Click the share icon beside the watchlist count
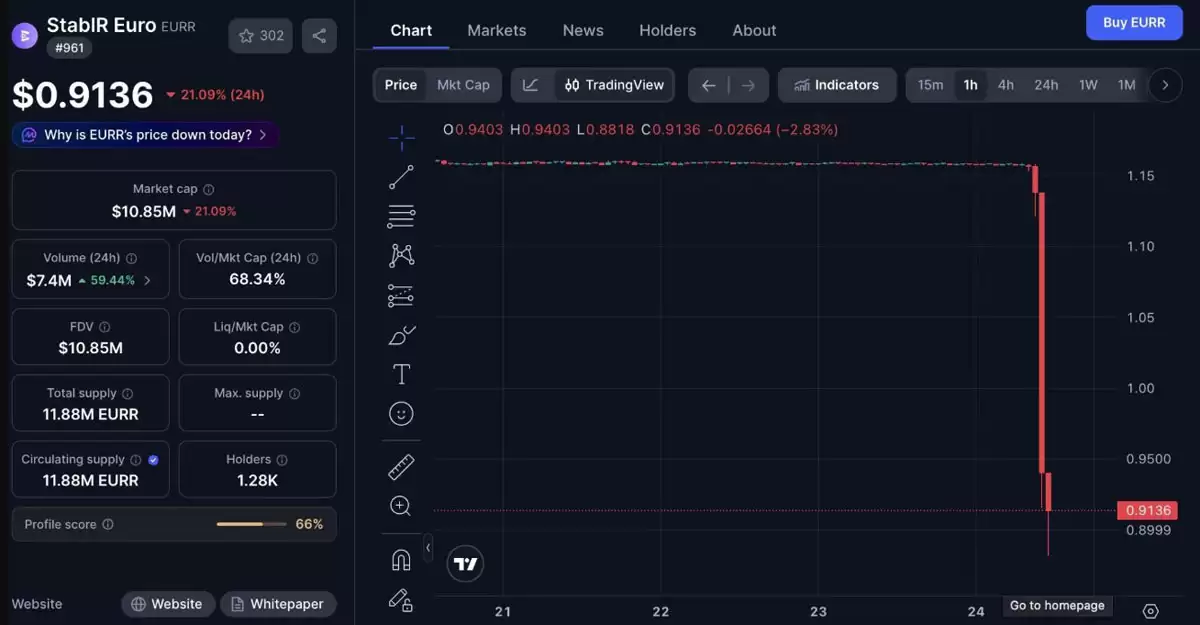 pyautogui.click(x=319, y=36)
